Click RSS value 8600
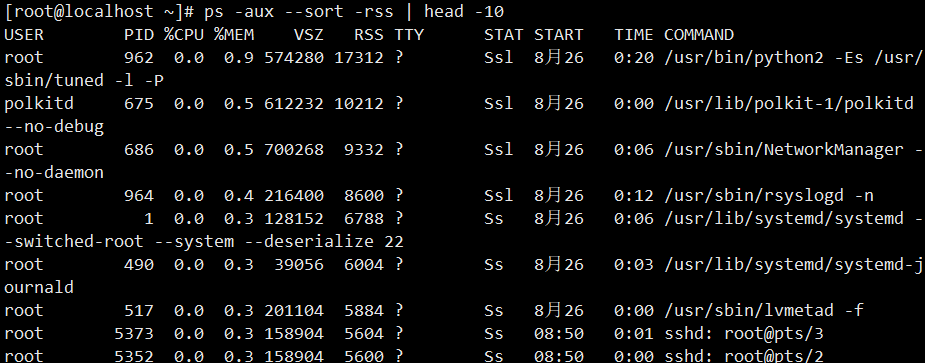 (x=365, y=195)
